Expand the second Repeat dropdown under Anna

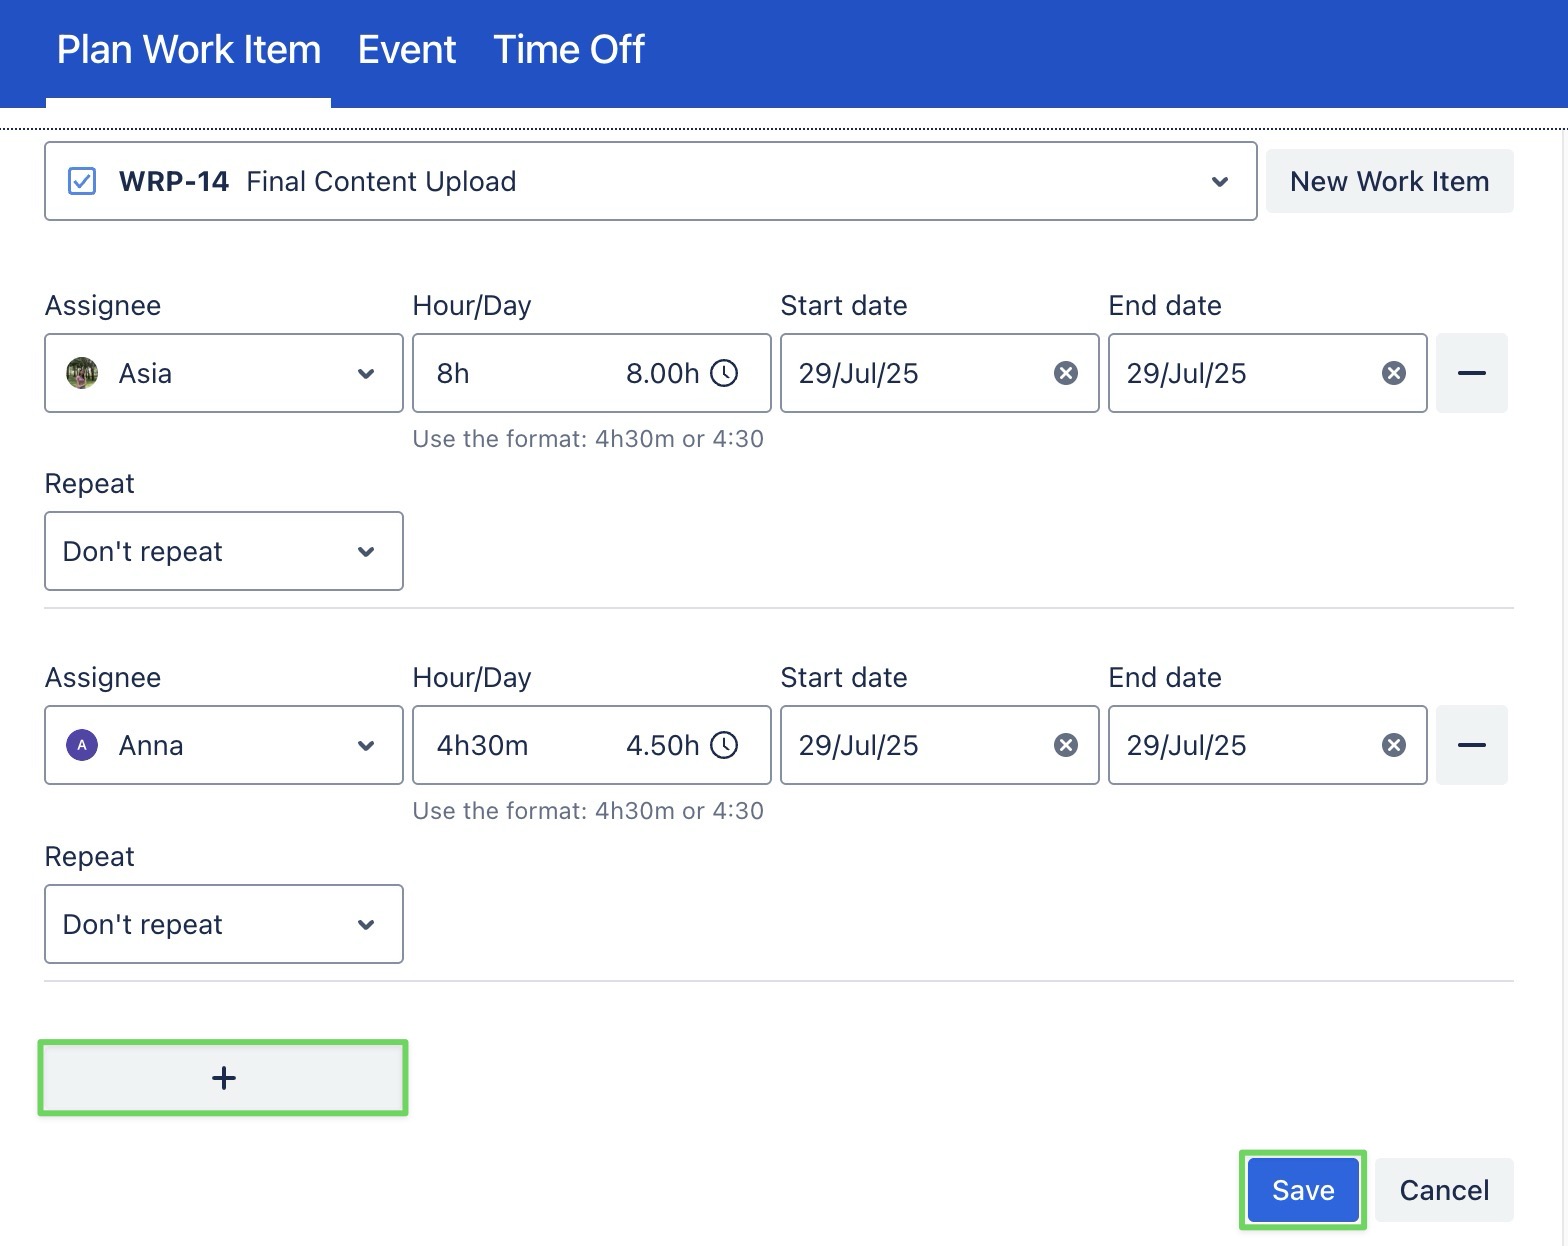[223, 924]
